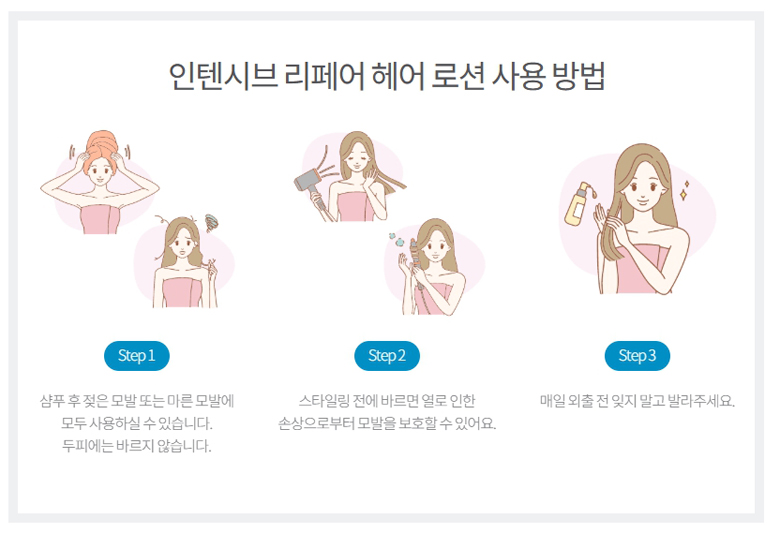Click the text 스타일링 전에 바르면 열로 인한
780x533 pixels.
[387, 401]
